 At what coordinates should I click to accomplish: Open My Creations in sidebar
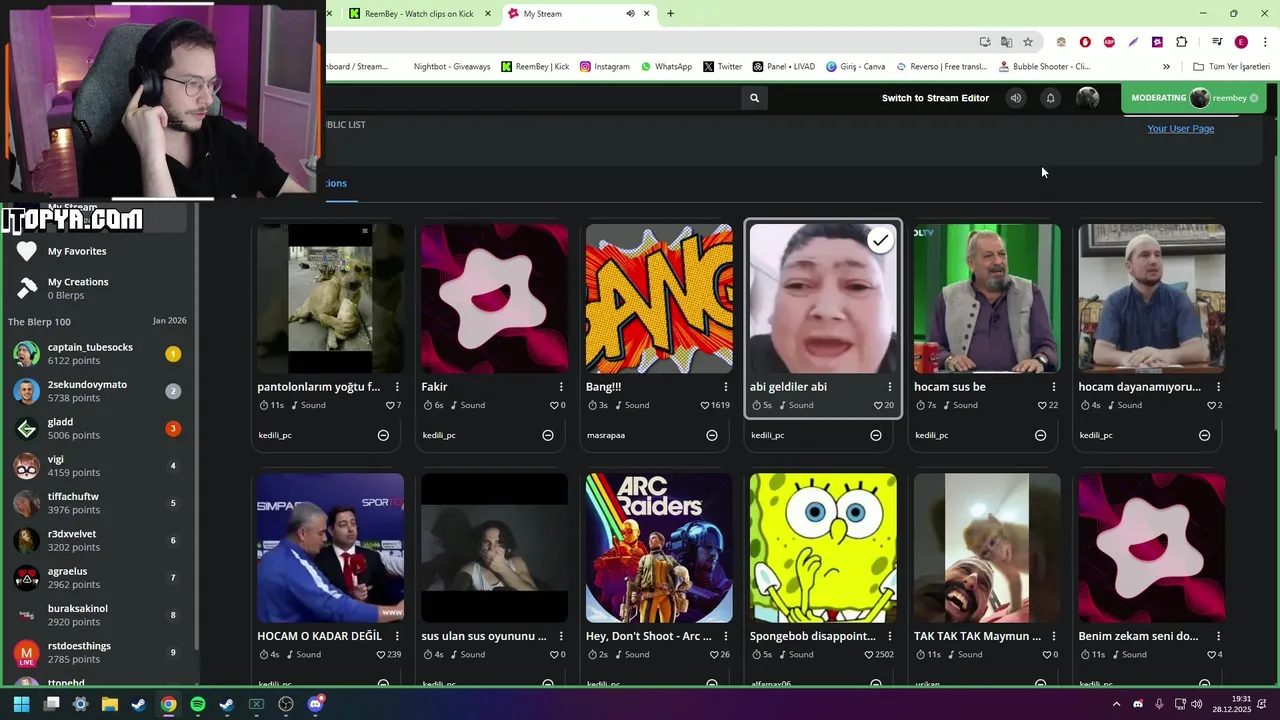click(x=78, y=288)
